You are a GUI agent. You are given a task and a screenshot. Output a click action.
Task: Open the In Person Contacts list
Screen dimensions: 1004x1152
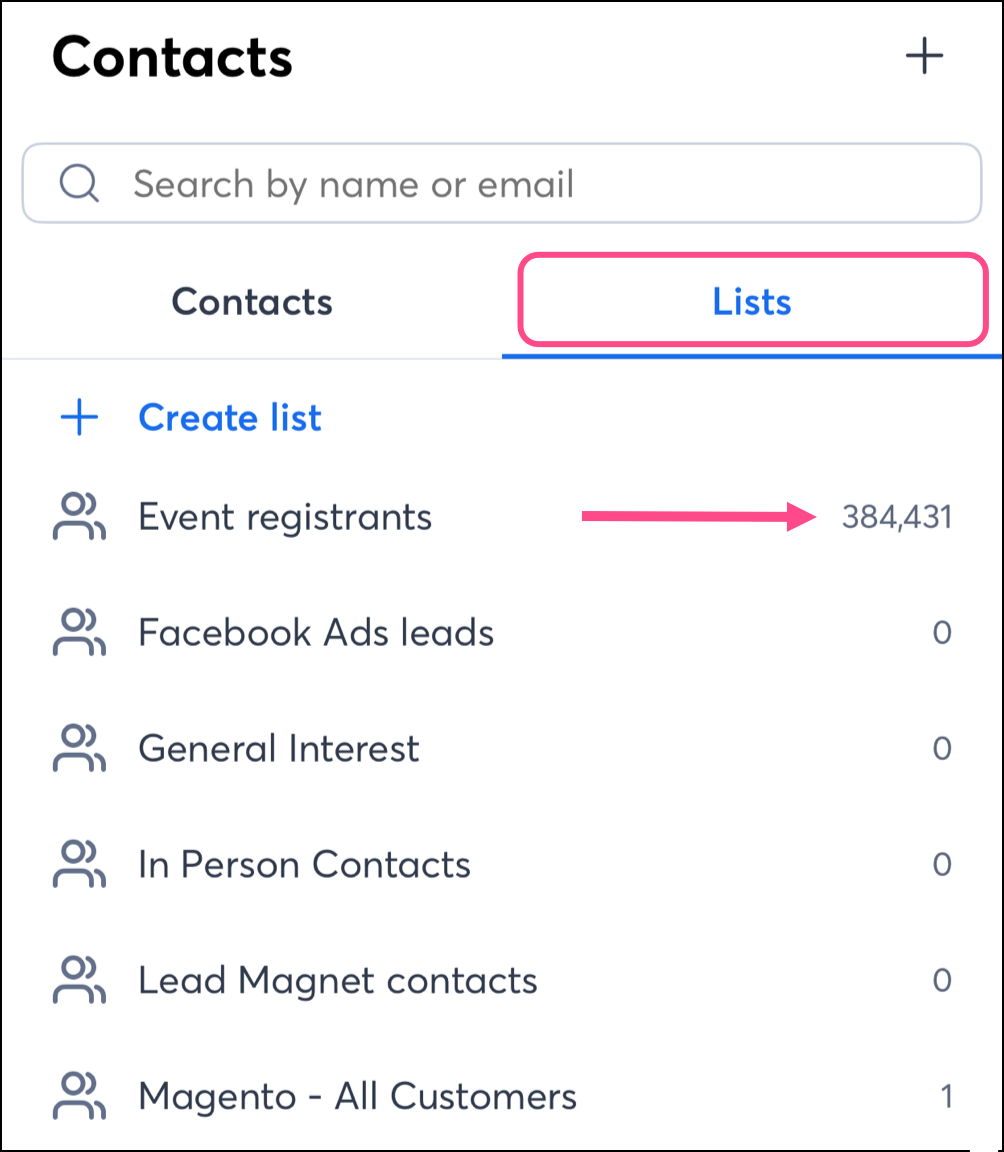click(x=304, y=865)
